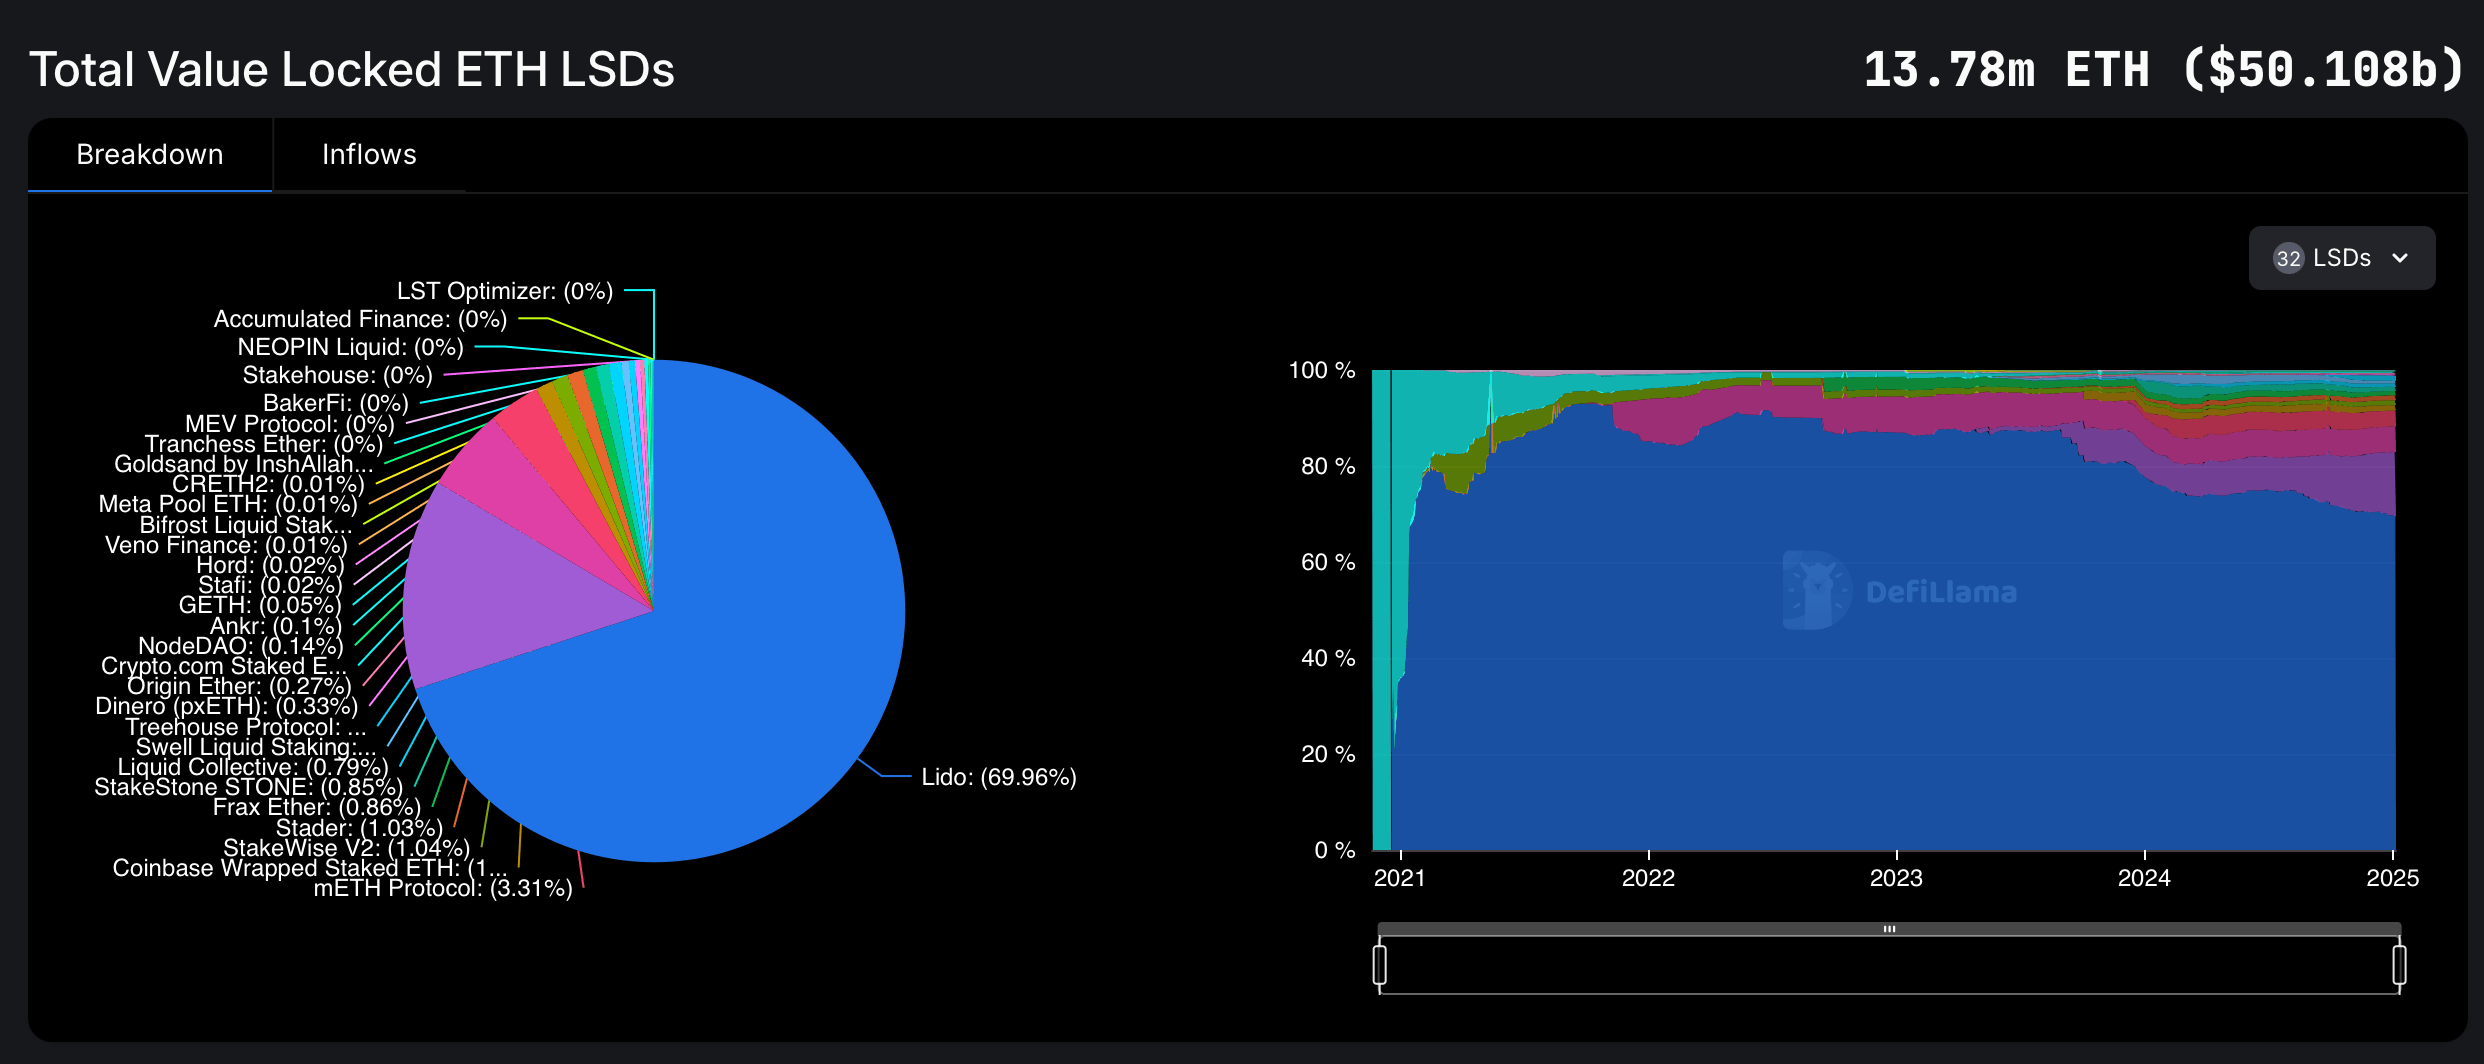The image size is (2484, 1064).
Task: Switch to the Breakdown tab
Action: click(x=150, y=155)
